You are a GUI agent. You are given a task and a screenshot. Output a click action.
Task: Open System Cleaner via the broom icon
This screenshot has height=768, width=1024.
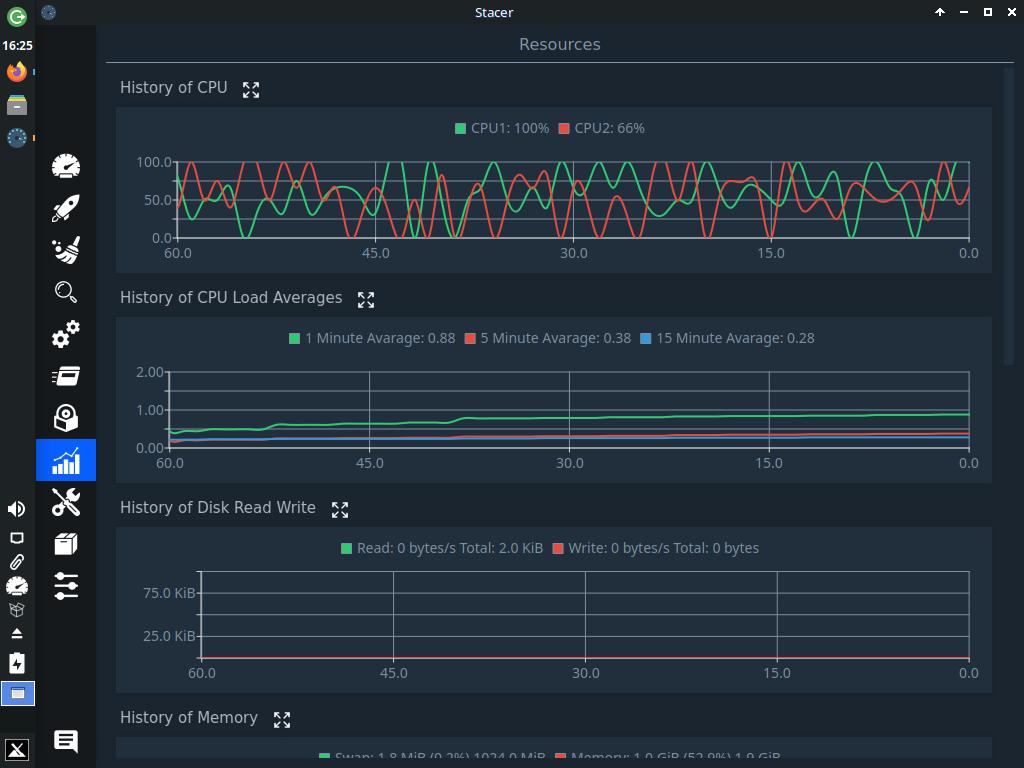coord(66,250)
